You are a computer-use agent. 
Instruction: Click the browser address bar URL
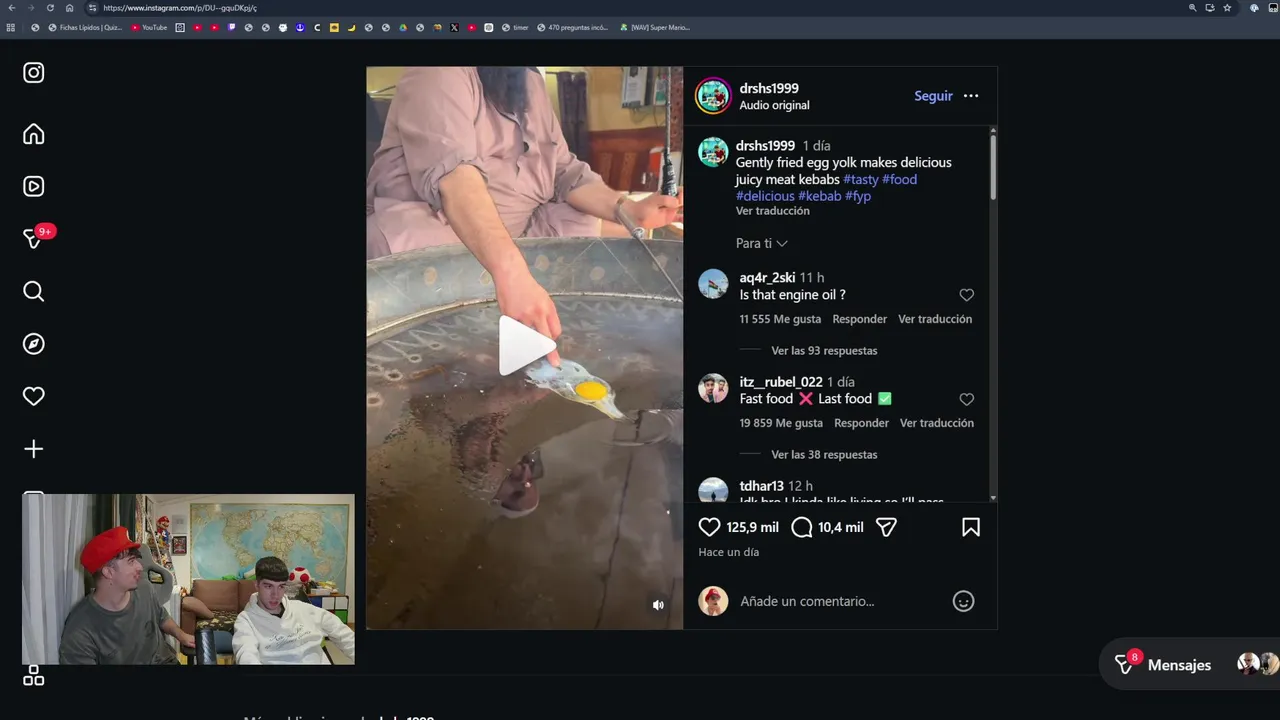180,8
